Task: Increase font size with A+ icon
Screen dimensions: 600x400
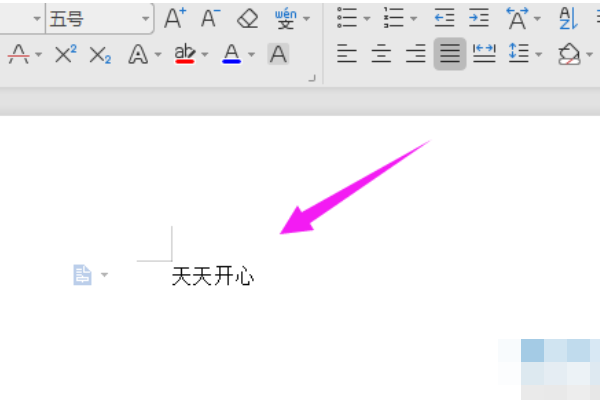Action: (175, 18)
